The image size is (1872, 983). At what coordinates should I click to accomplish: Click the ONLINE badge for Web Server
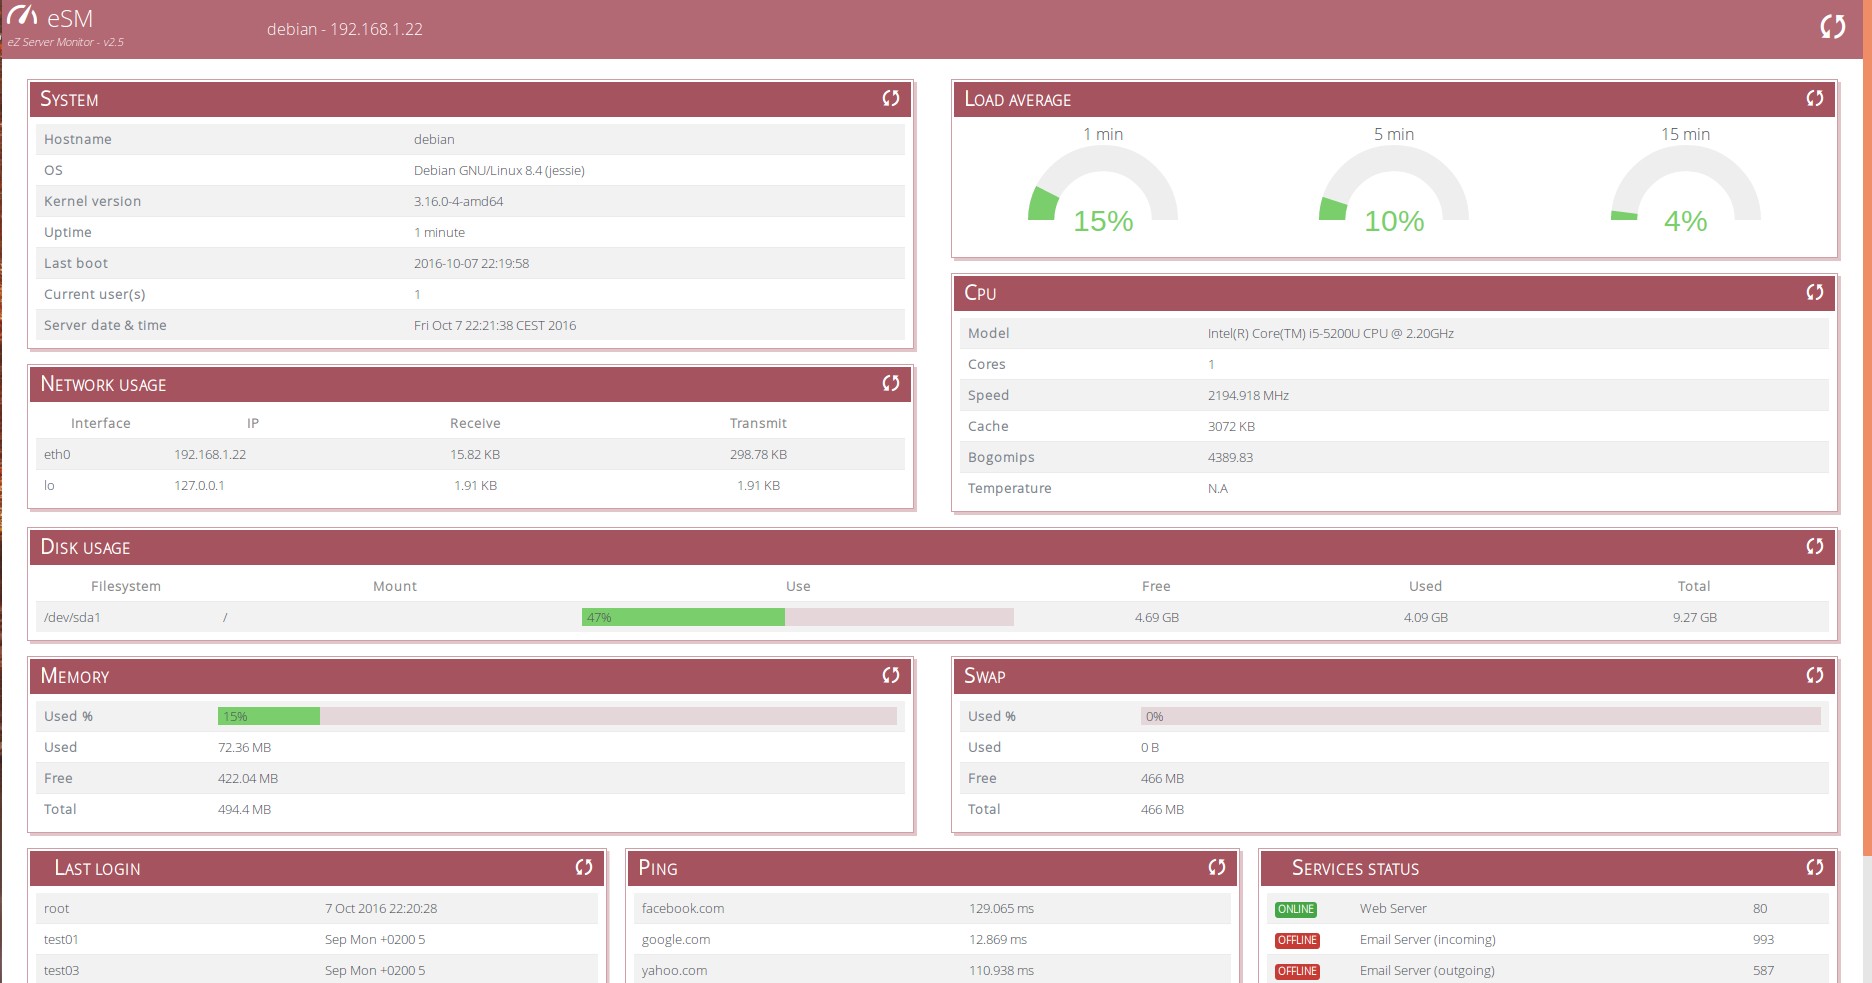point(1296,909)
